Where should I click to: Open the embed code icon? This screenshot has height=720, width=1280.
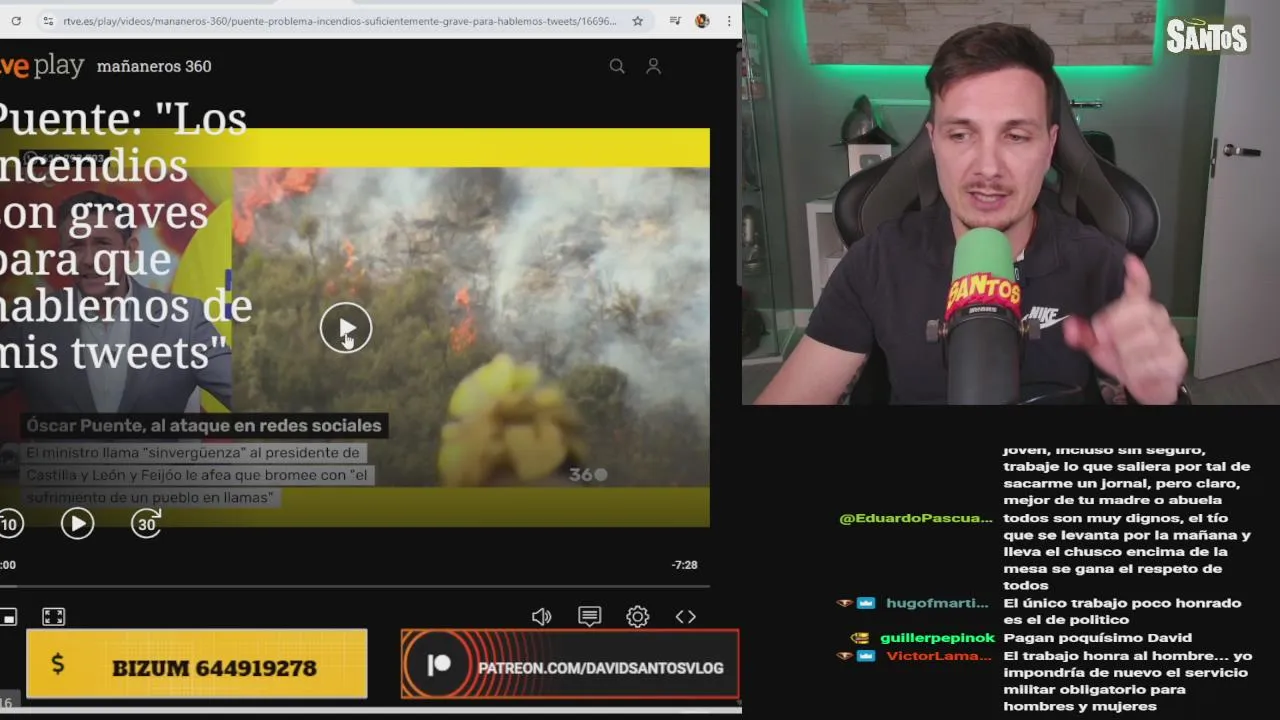(686, 617)
